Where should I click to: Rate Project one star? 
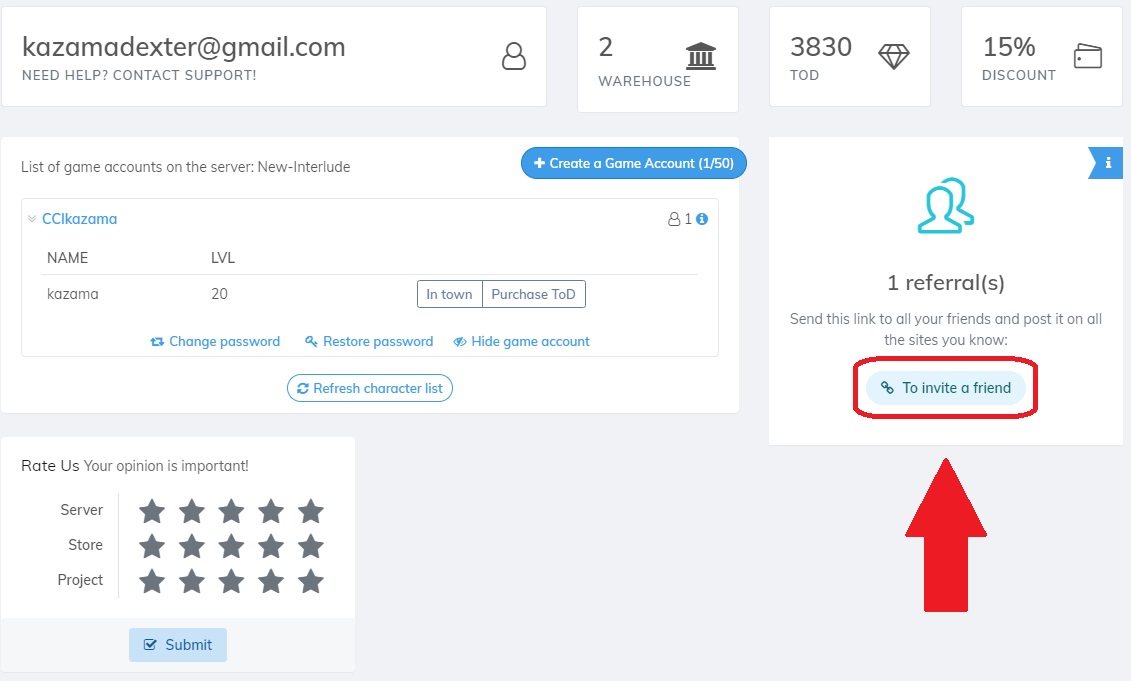152,581
